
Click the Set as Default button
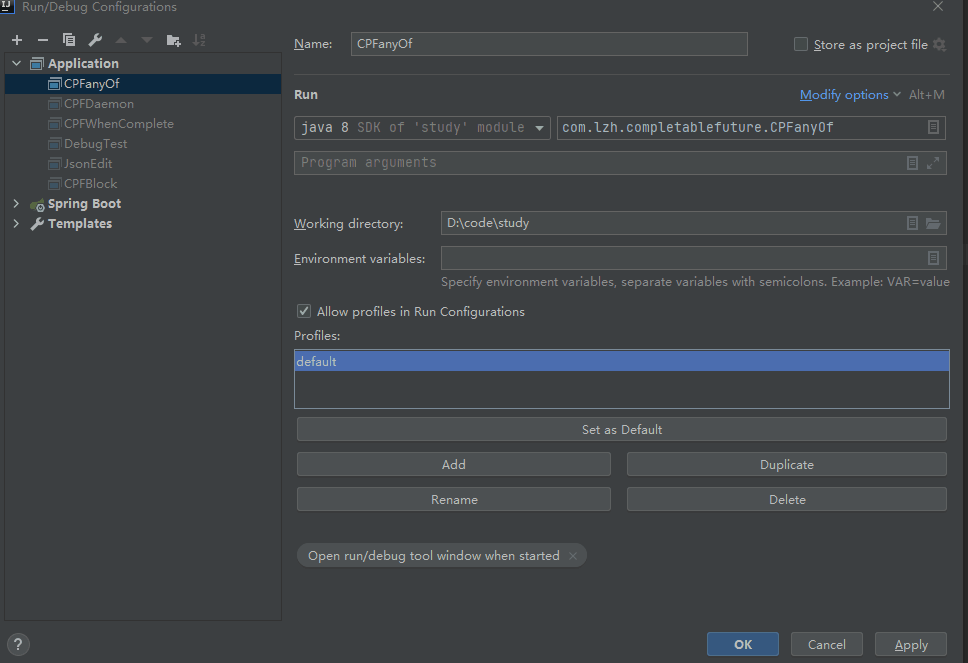pyautogui.click(x=621, y=430)
